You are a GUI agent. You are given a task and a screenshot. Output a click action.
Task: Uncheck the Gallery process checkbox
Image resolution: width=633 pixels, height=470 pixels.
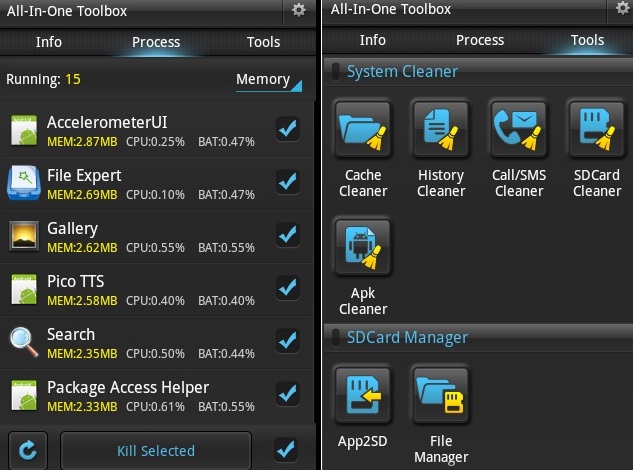(288, 235)
